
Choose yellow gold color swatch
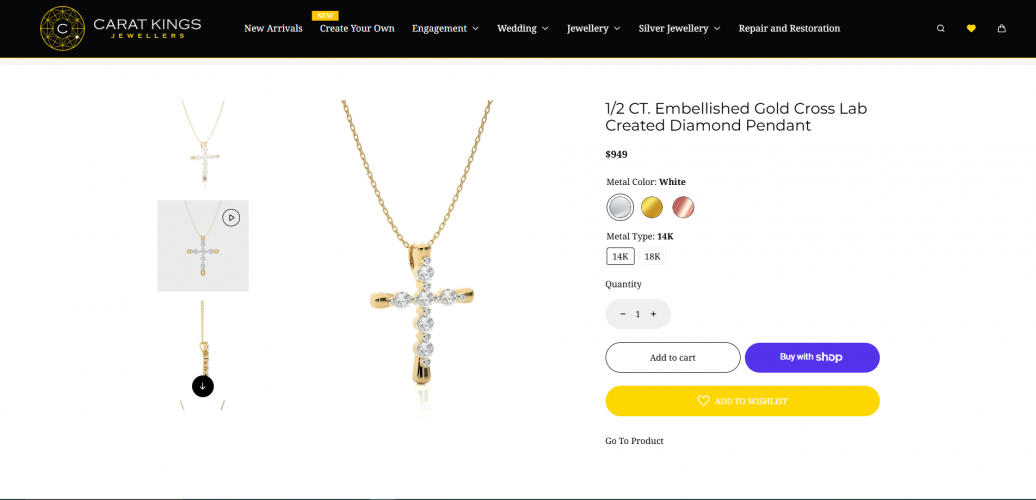[x=652, y=207]
